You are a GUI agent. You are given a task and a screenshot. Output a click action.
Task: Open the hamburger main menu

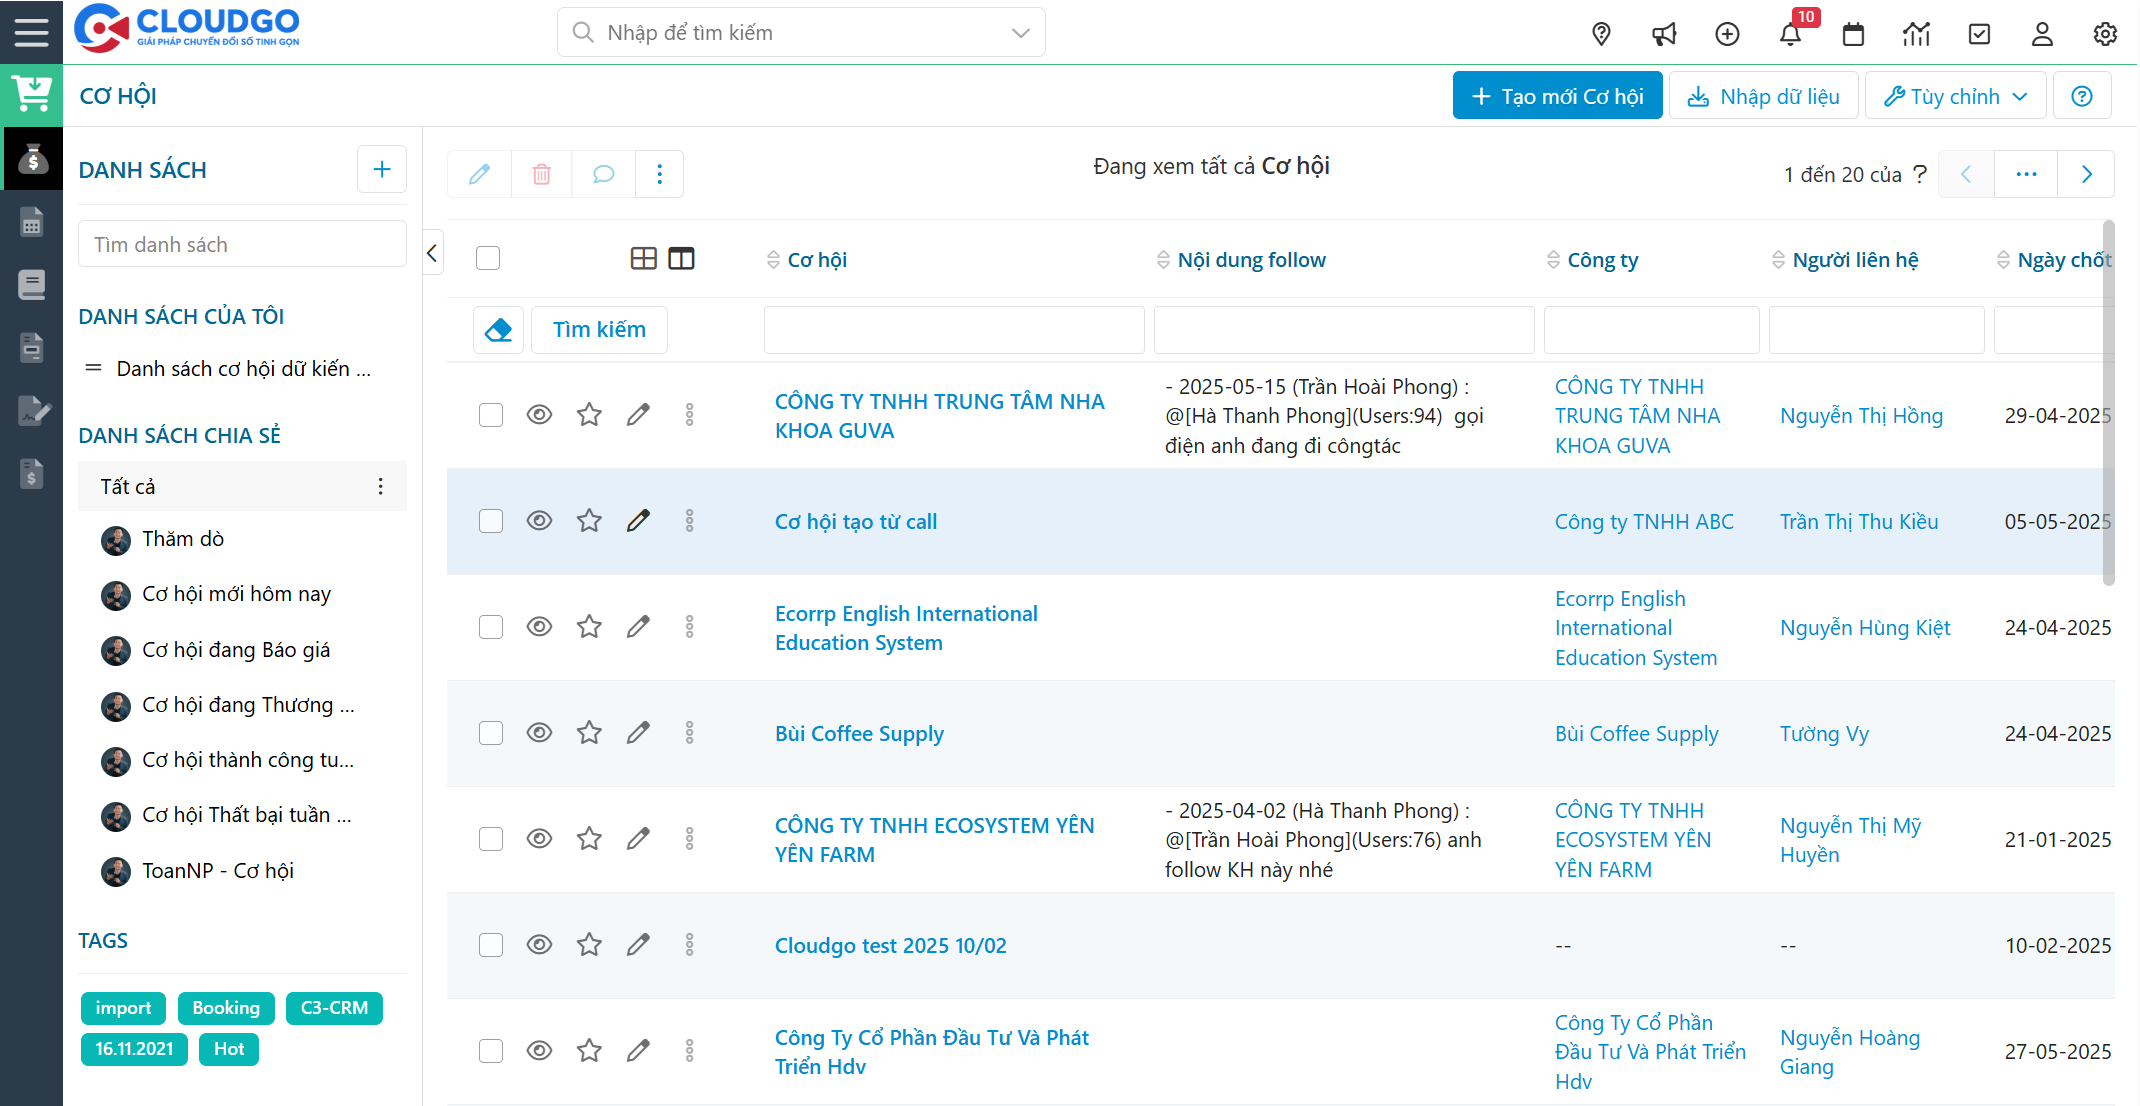[x=31, y=32]
